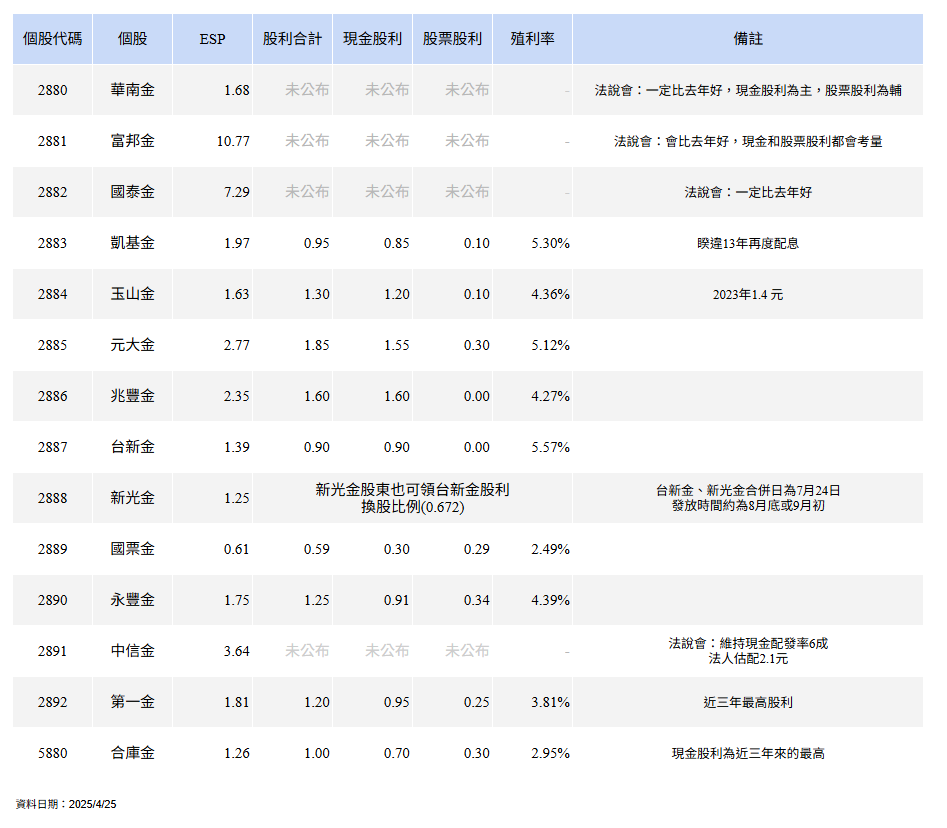Click stock dividend value 0.29
Image resolution: width=947 pixels, height=828 pixels.
[x=477, y=550]
